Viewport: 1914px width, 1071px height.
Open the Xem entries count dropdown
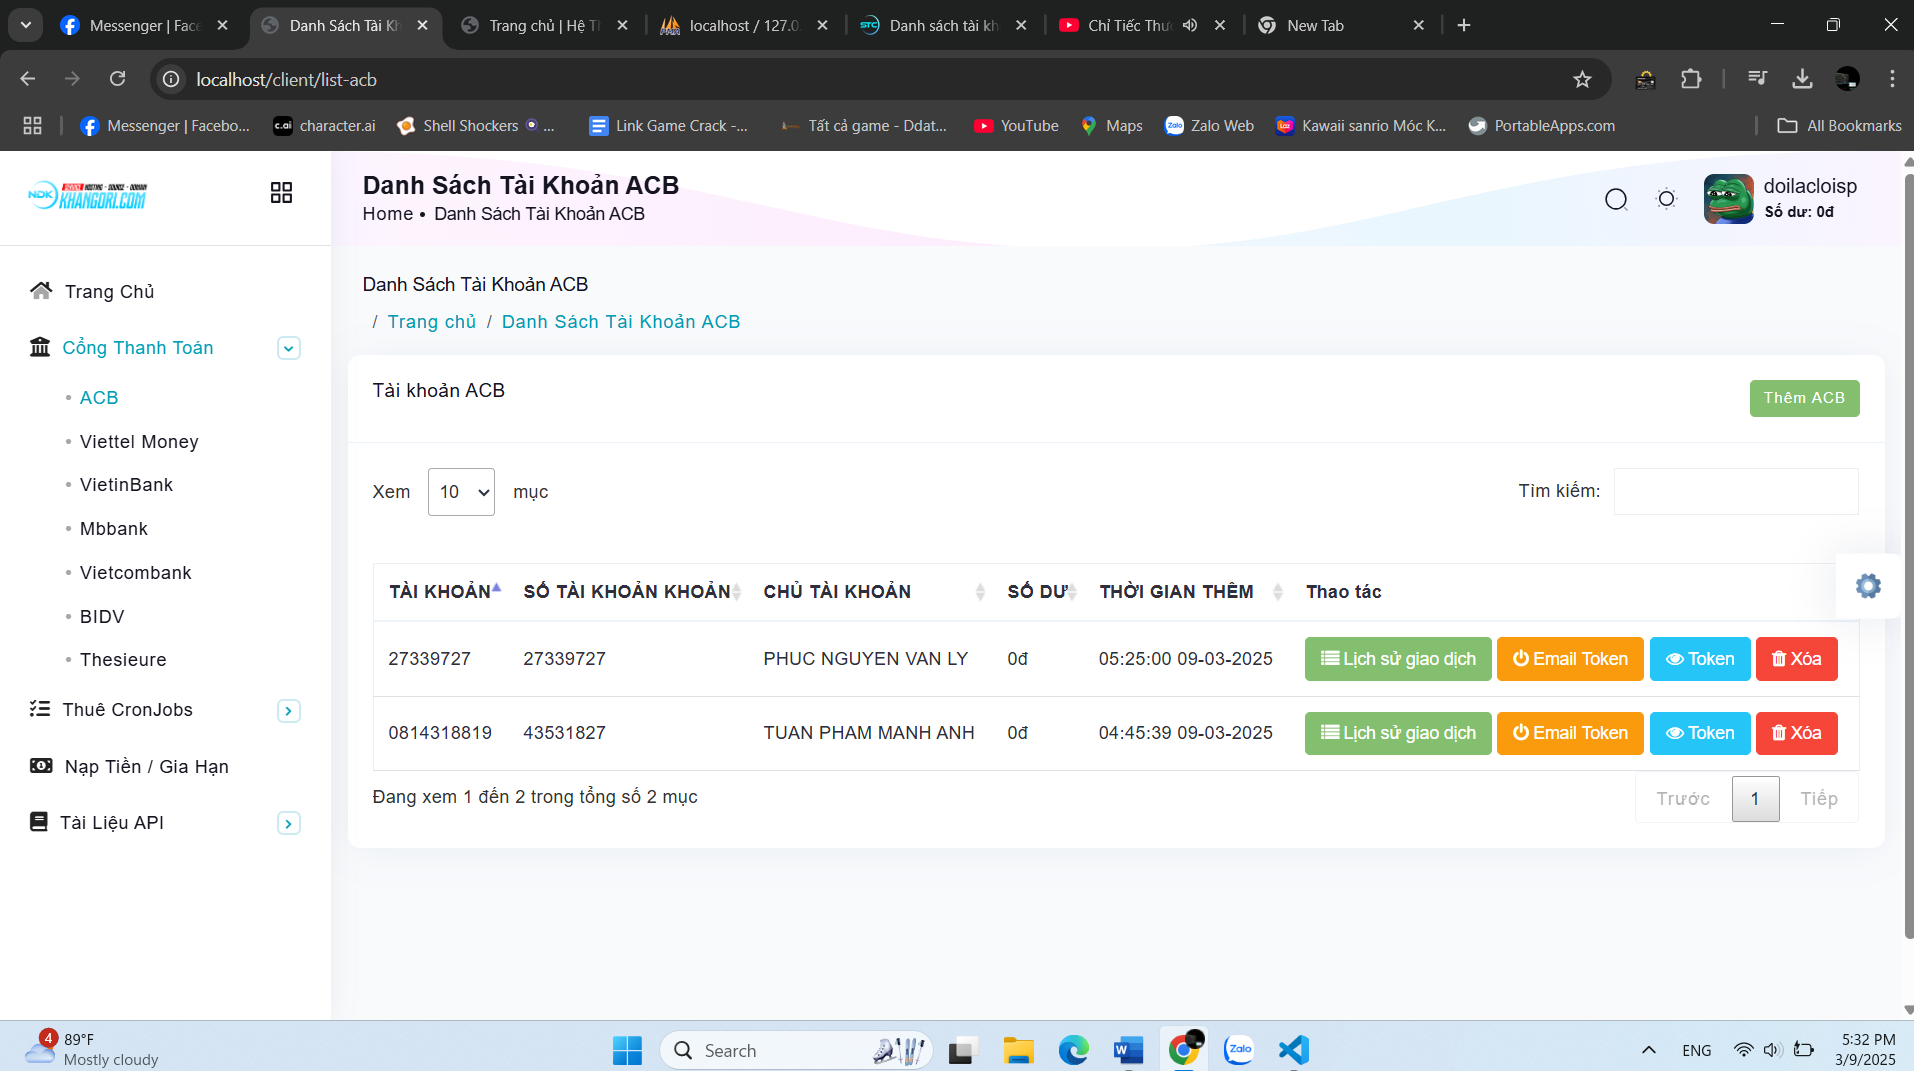(x=461, y=492)
